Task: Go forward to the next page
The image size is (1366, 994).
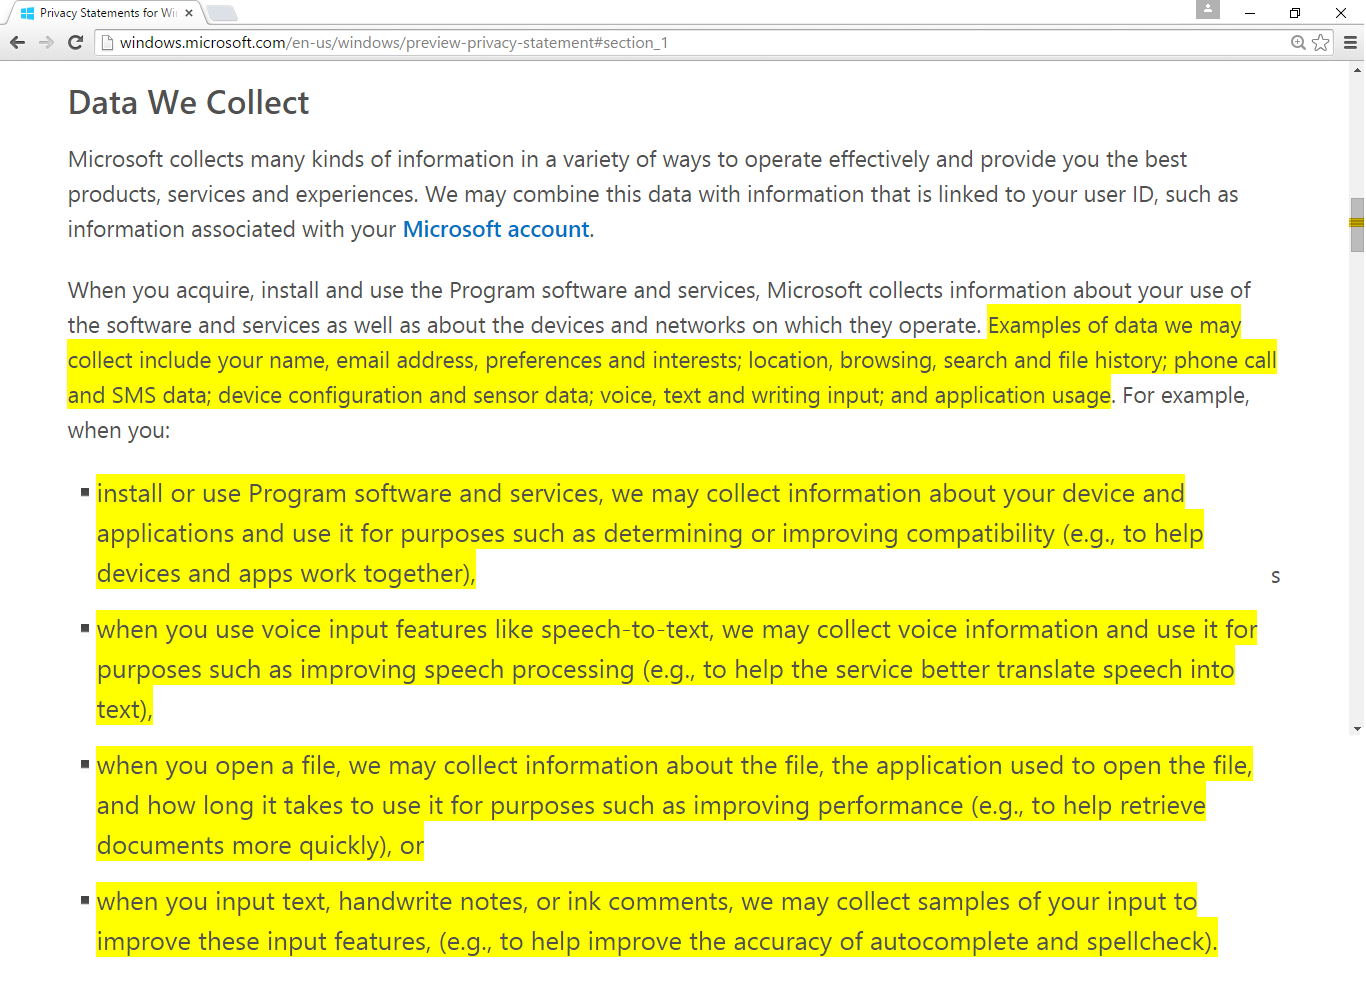Action: point(46,42)
